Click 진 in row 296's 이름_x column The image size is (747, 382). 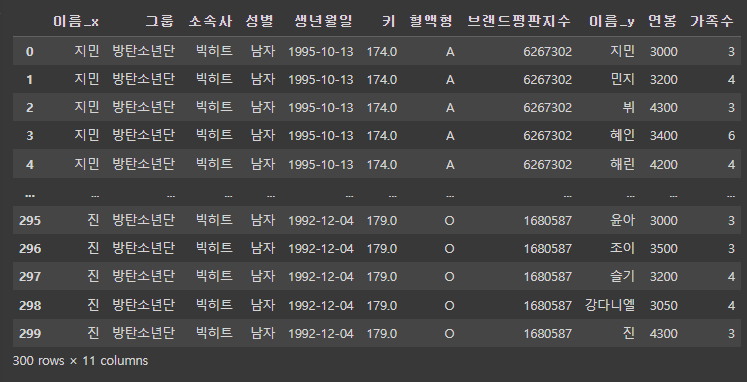[93, 248]
